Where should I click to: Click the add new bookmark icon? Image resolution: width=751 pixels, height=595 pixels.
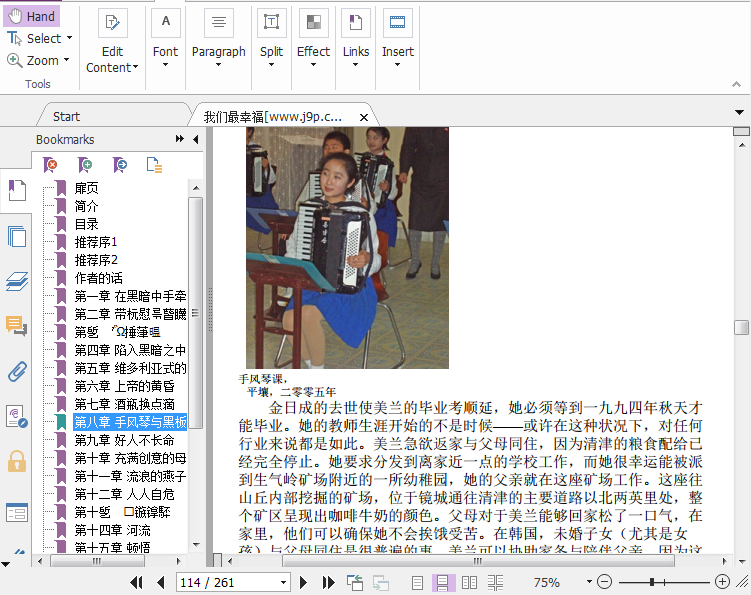86,165
